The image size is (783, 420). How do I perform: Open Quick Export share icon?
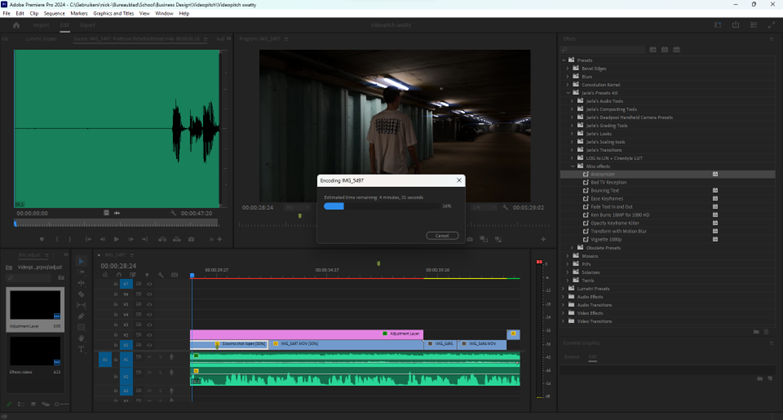click(x=736, y=25)
